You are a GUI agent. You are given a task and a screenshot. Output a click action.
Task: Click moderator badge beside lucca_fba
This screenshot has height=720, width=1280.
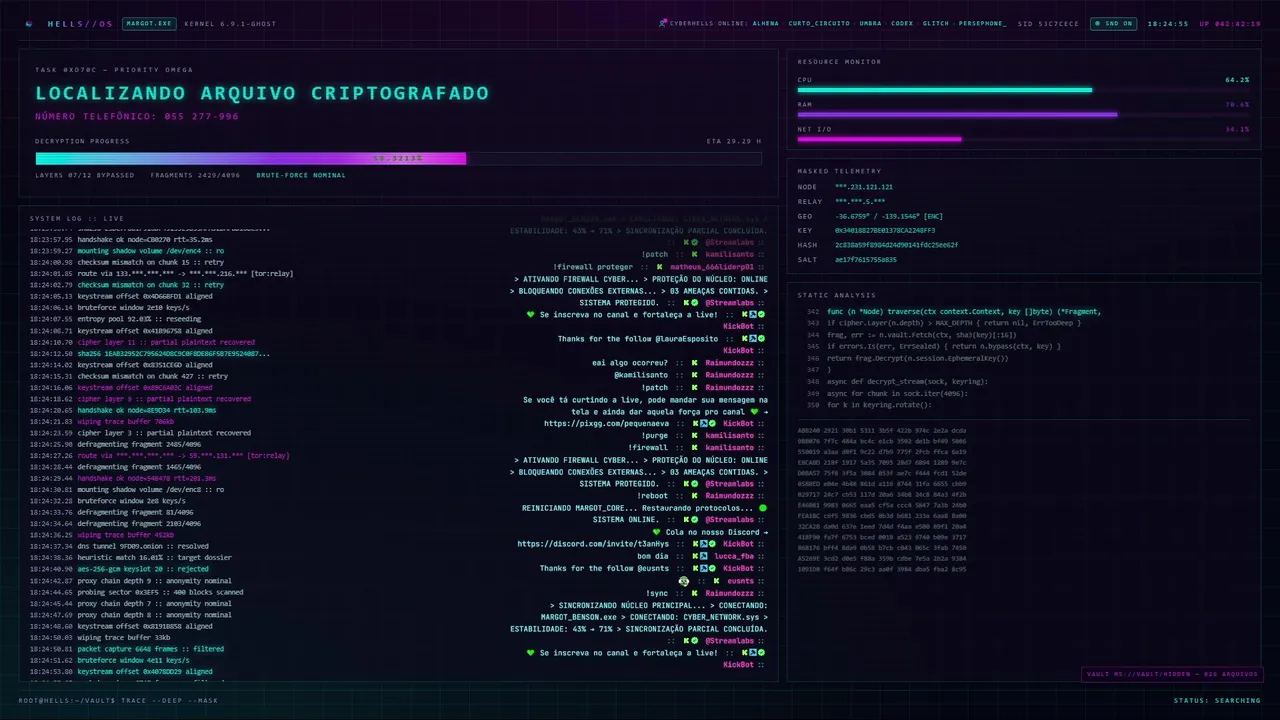[x=704, y=556]
